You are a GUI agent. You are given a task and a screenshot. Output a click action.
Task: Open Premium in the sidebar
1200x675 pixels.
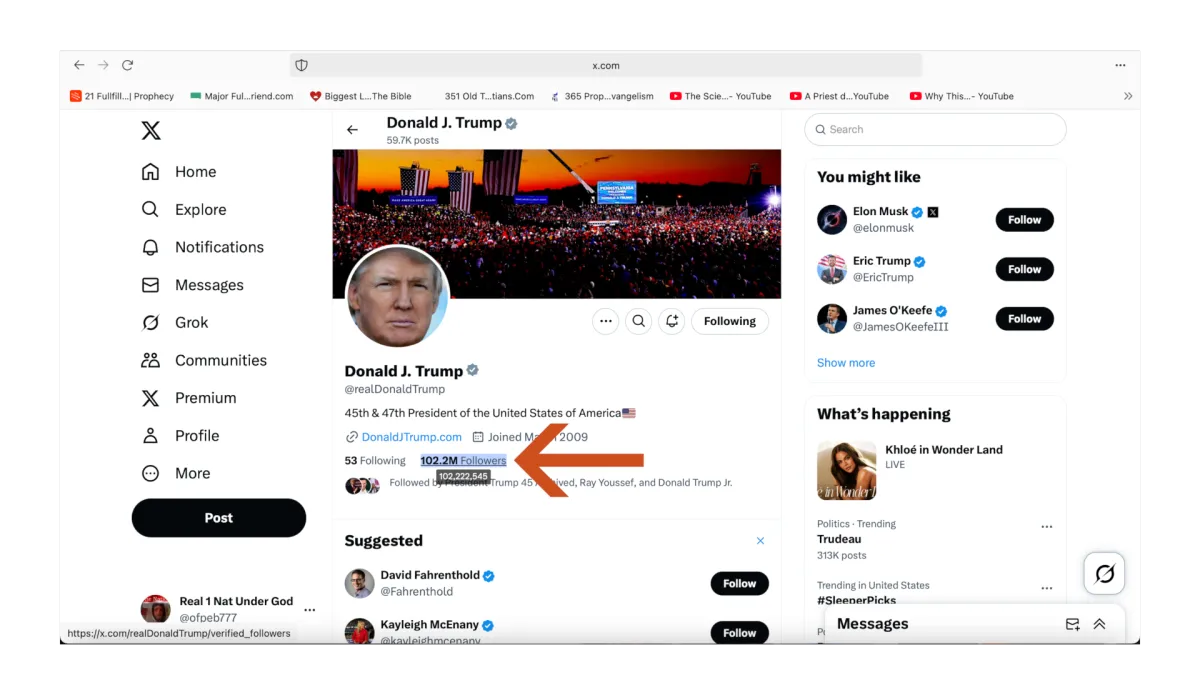[188, 398]
